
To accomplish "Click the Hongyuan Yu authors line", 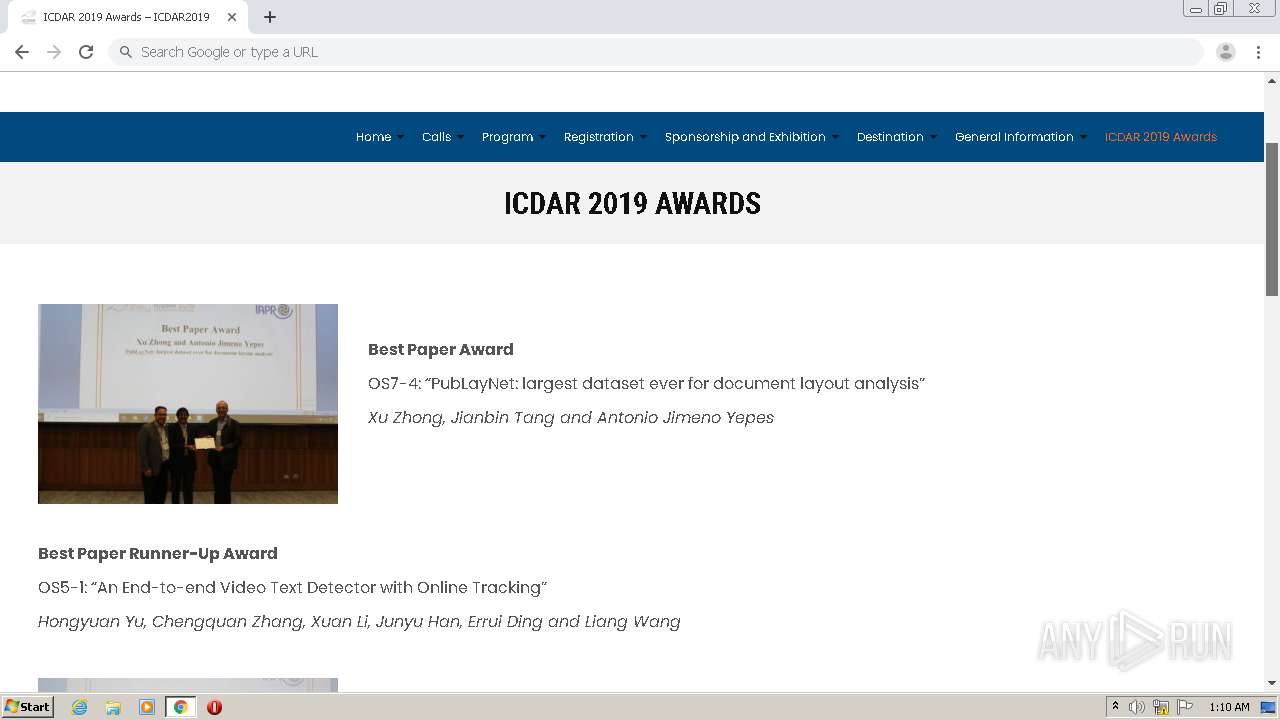I will tap(359, 621).
